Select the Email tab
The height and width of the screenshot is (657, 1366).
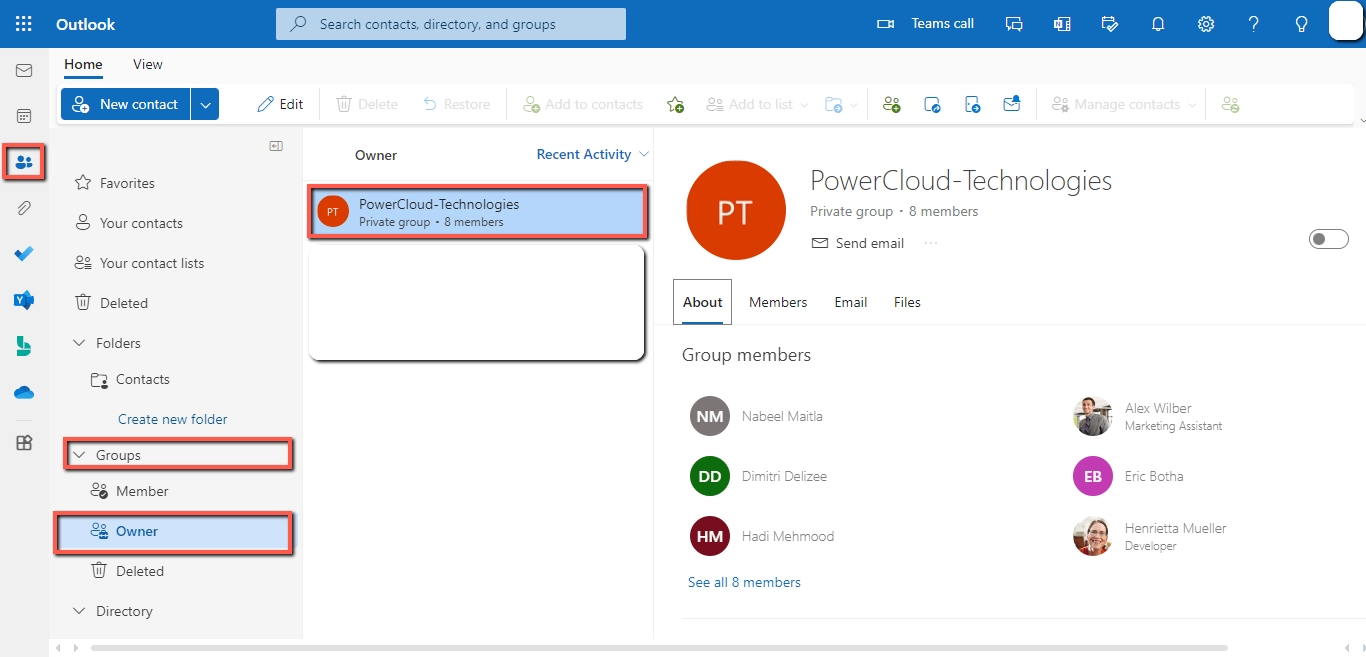tap(851, 302)
